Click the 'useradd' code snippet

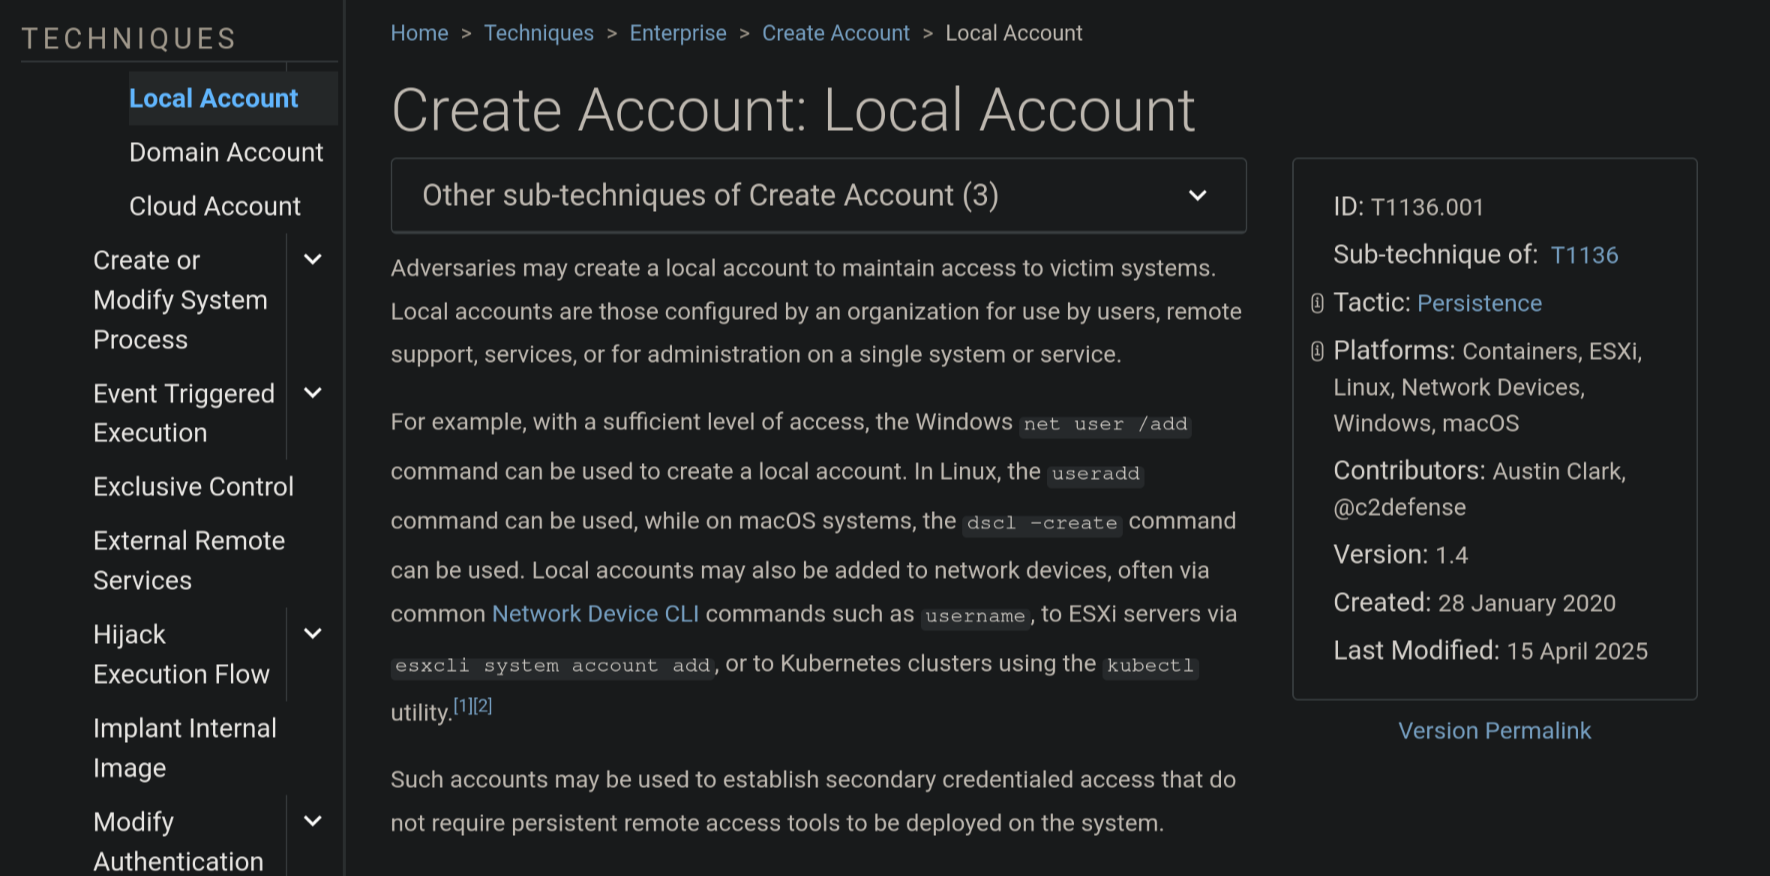[1095, 474]
